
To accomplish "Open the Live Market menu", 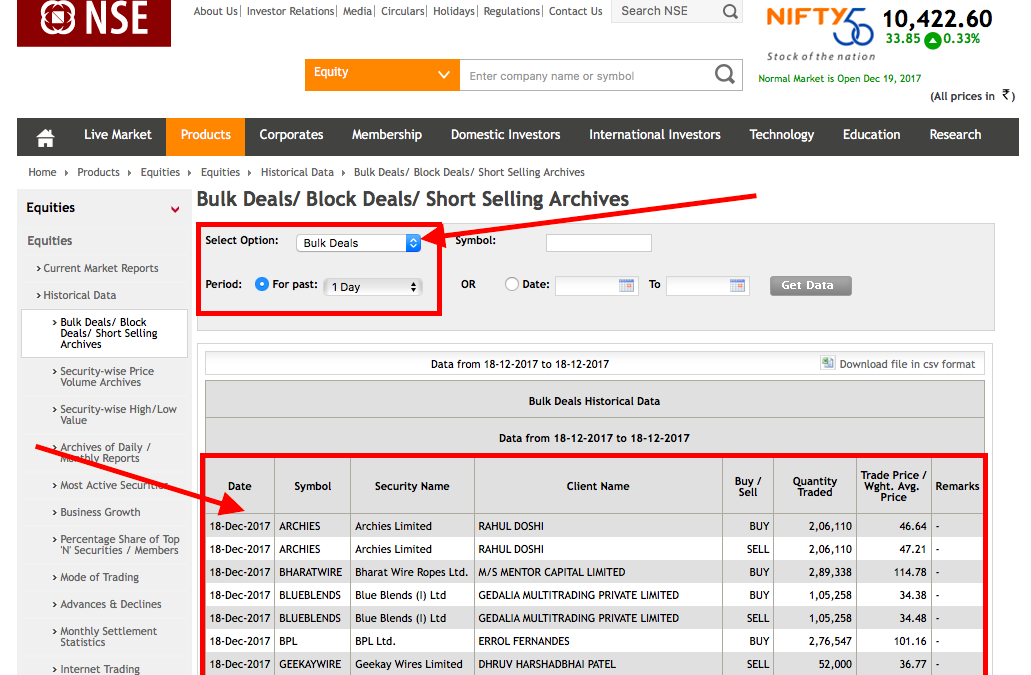I will (x=118, y=135).
